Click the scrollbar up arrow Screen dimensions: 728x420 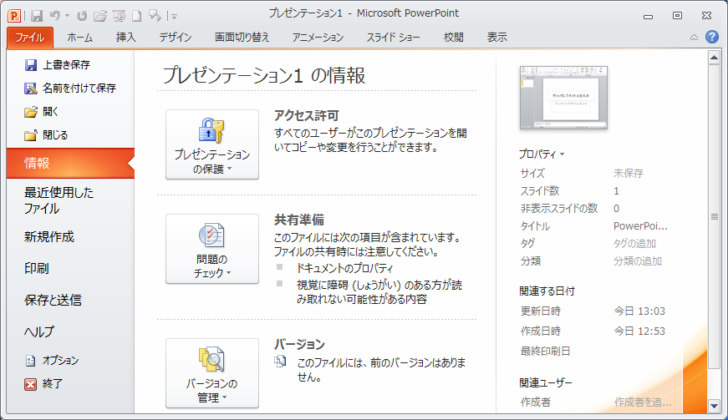click(x=714, y=58)
